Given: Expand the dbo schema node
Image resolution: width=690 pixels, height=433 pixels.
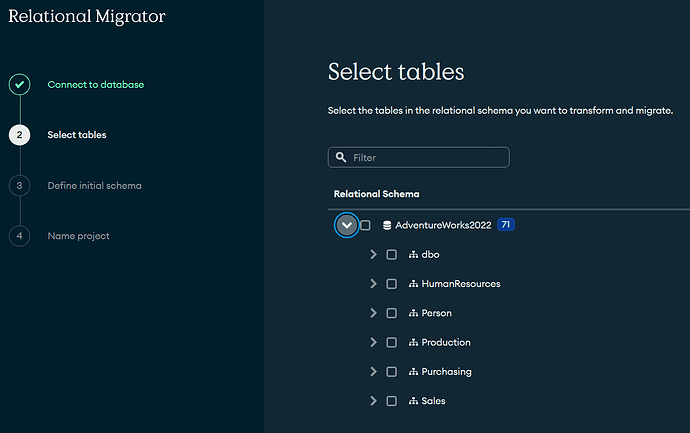Looking at the screenshot, I should 373,255.
